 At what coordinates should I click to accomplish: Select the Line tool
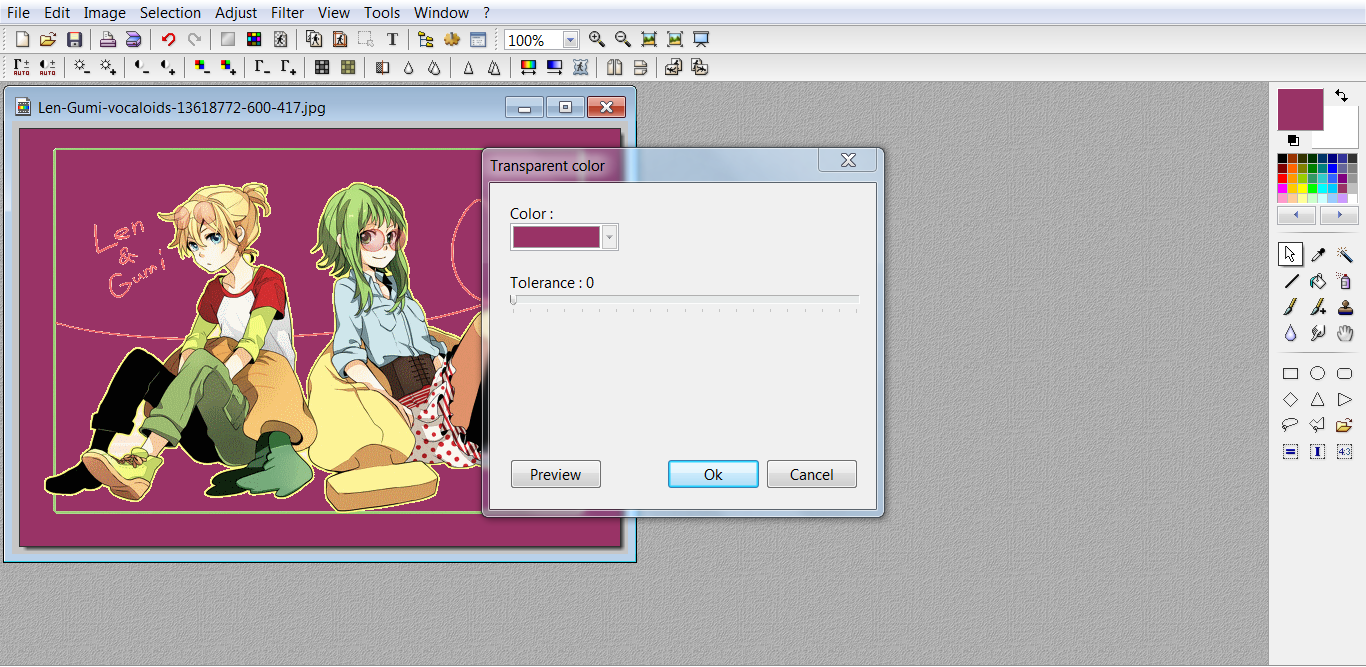pyautogui.click(x=1291, y=281)
